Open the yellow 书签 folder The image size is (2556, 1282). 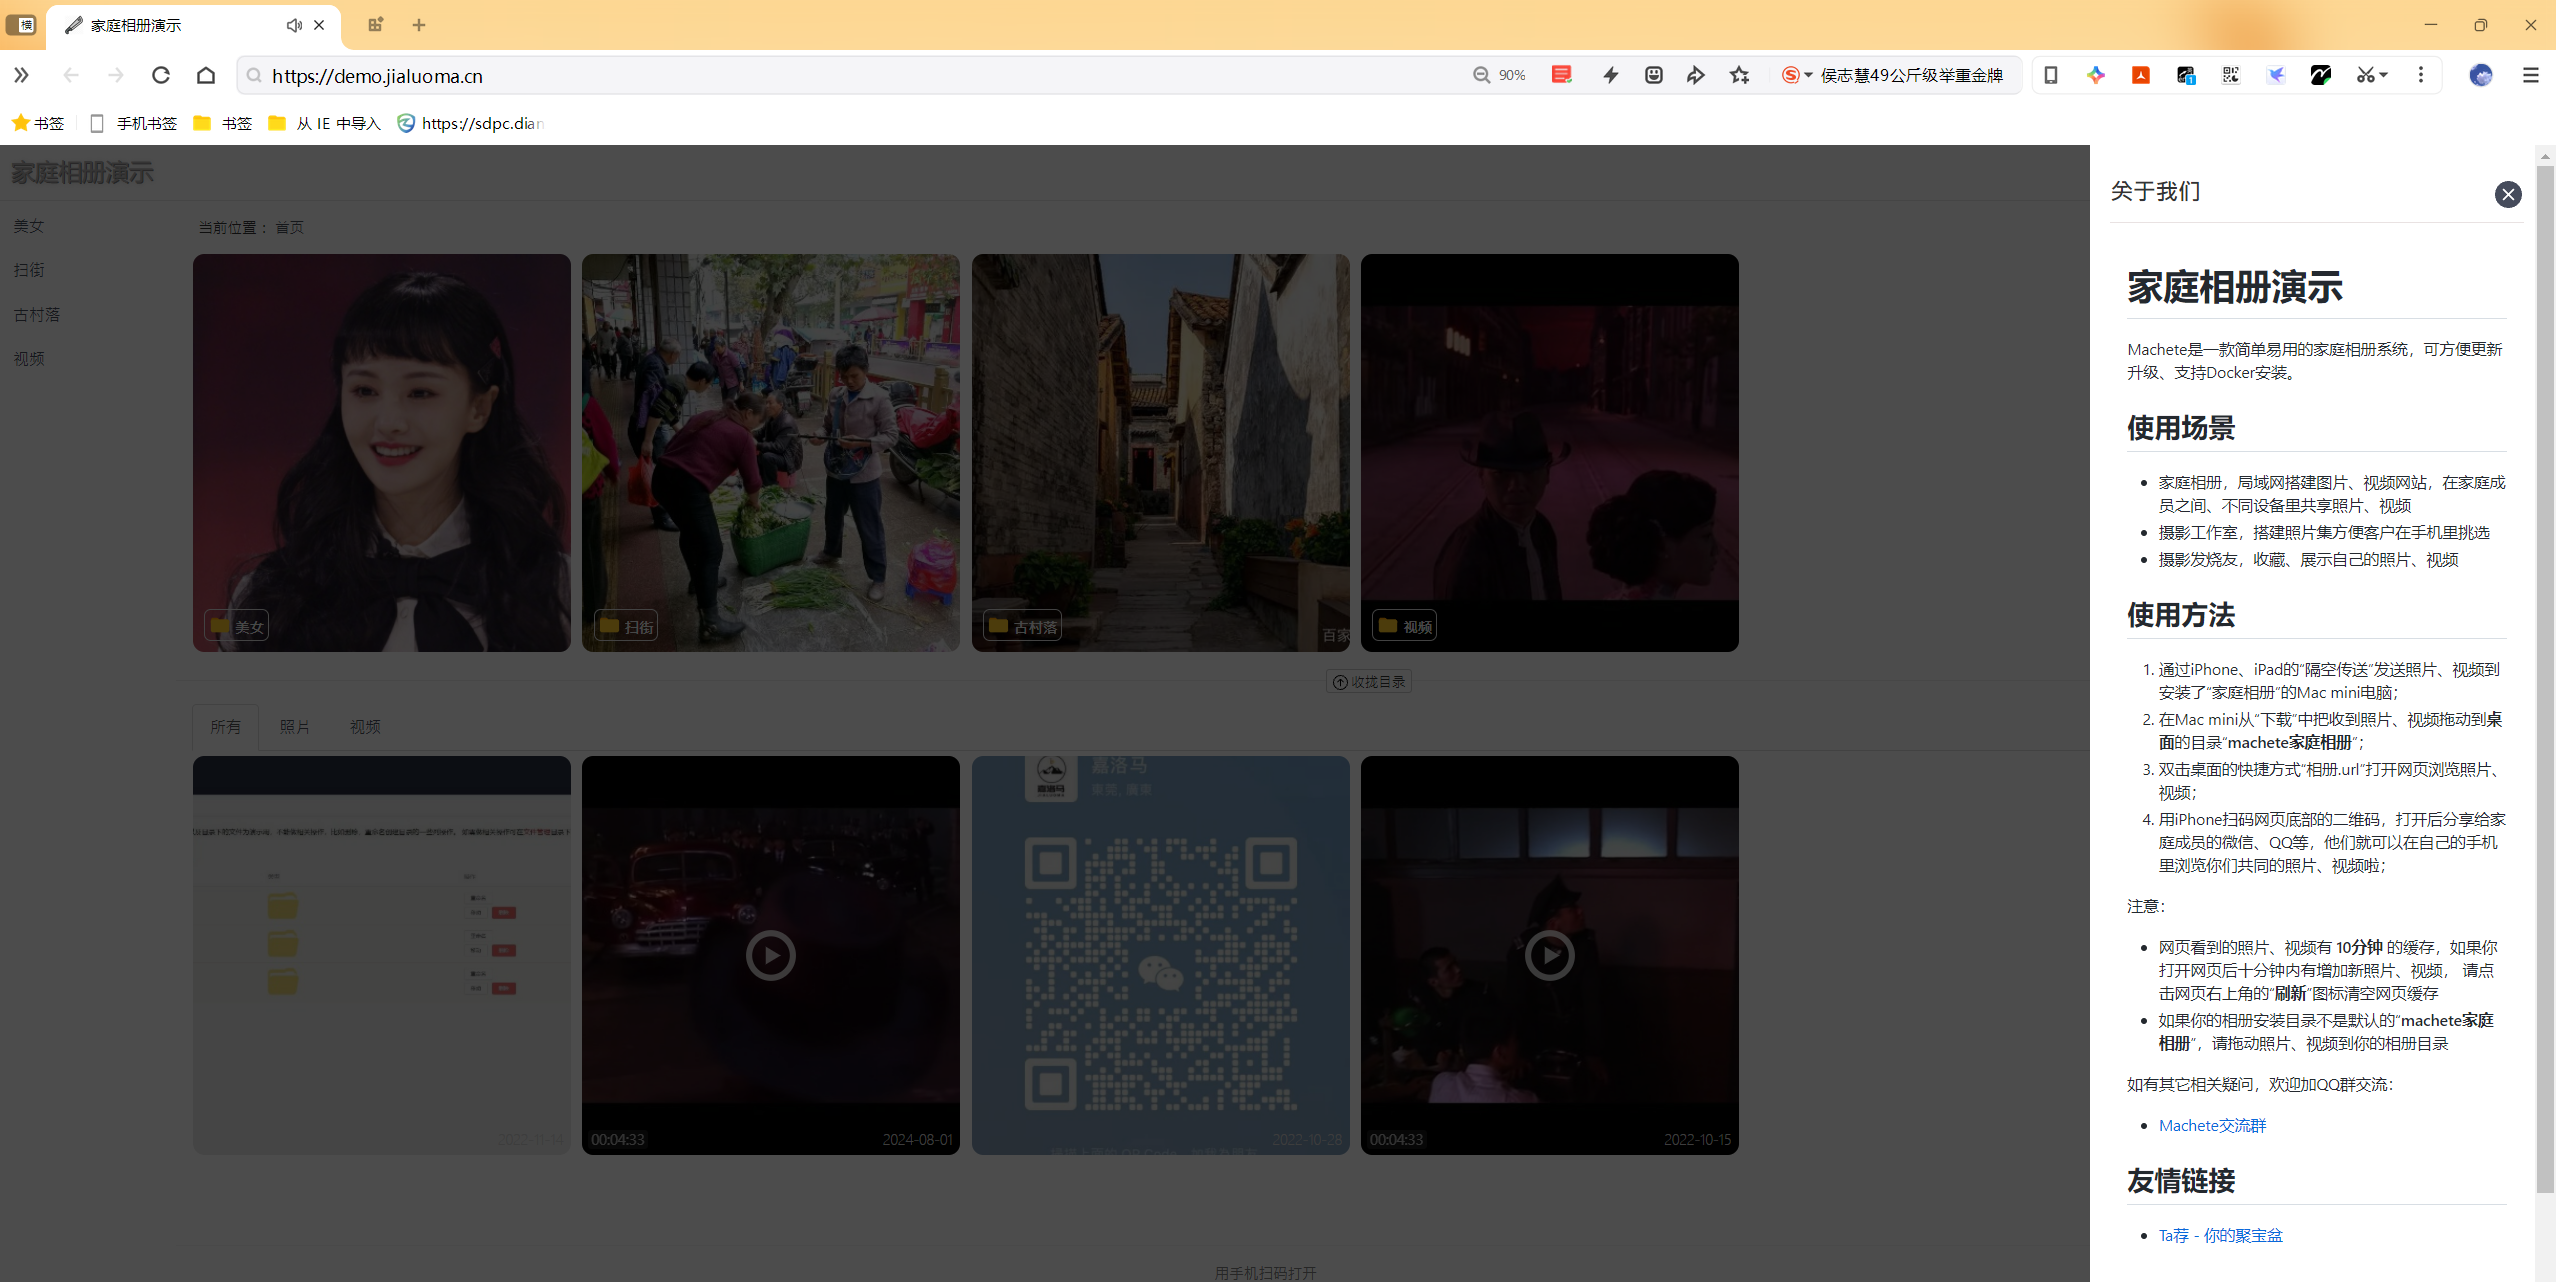tap(223, 123)
